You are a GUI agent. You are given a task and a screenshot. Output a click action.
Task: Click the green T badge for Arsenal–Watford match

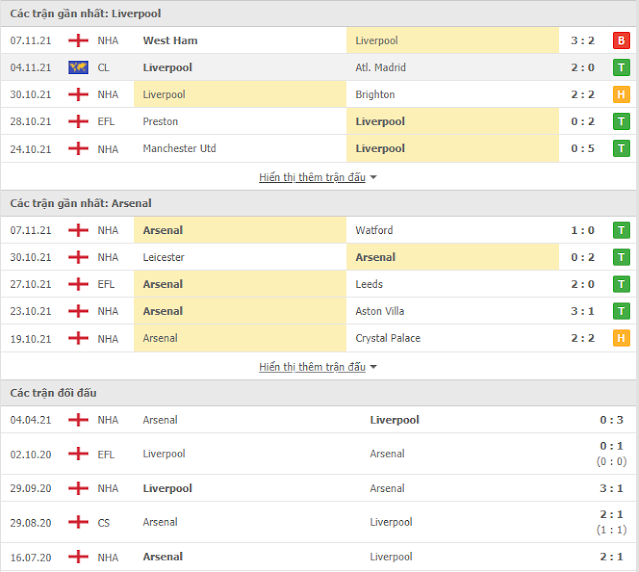pos(621,230)
